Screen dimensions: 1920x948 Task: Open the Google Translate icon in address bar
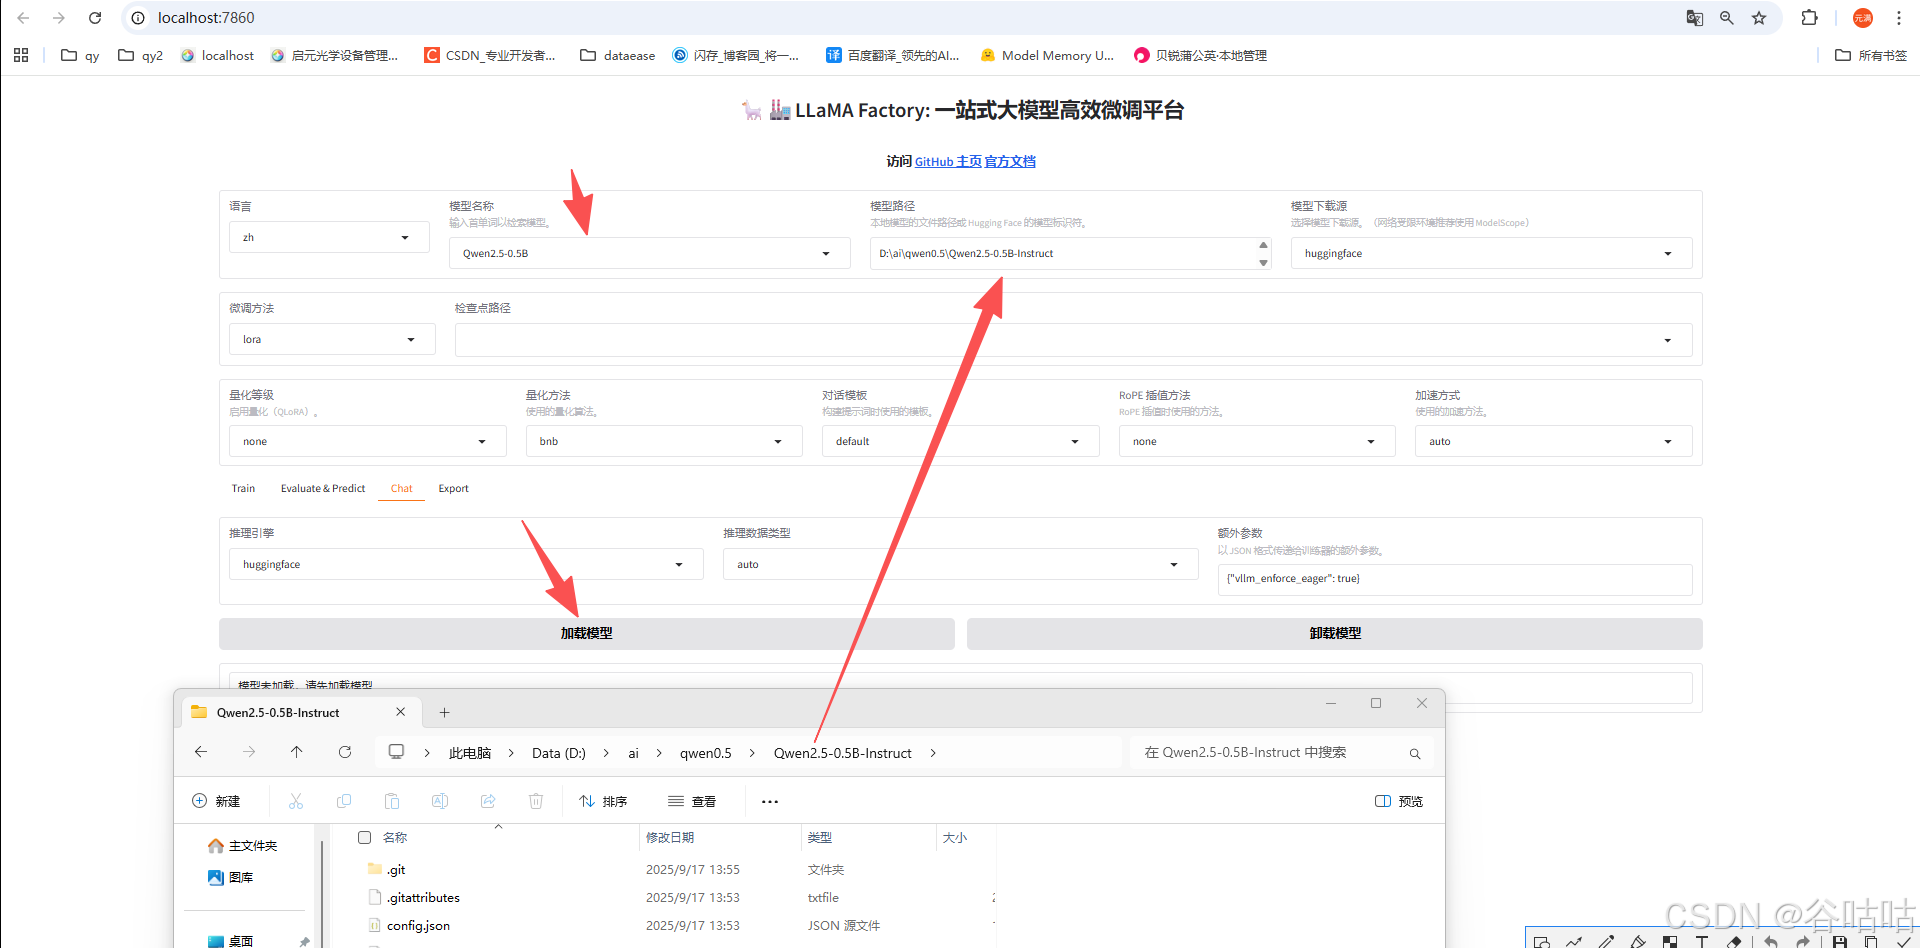pyautogui.click(x=1694, y=18)
